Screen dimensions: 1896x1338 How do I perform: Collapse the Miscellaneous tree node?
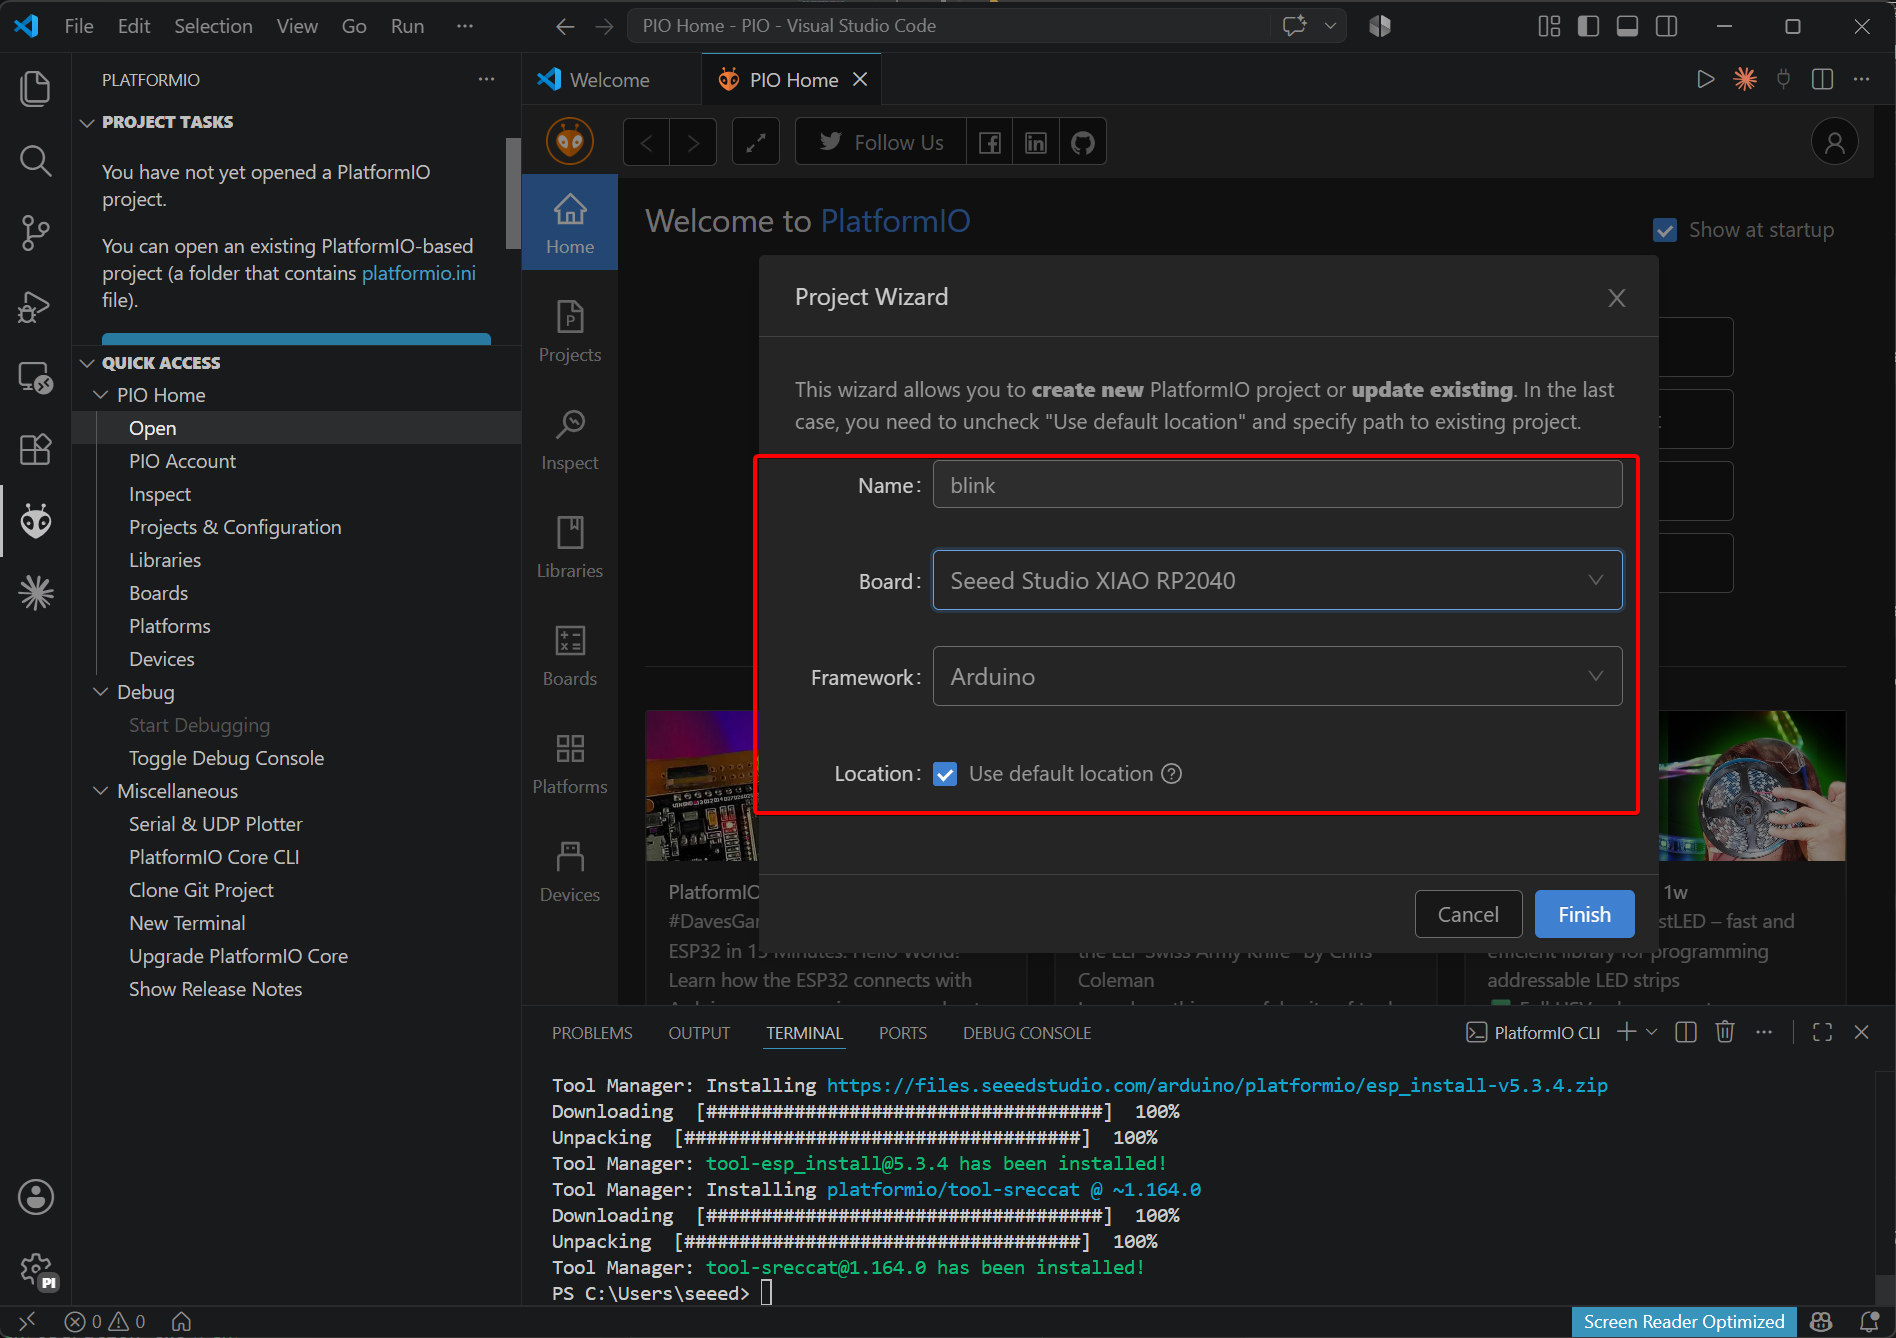[101, 791]
